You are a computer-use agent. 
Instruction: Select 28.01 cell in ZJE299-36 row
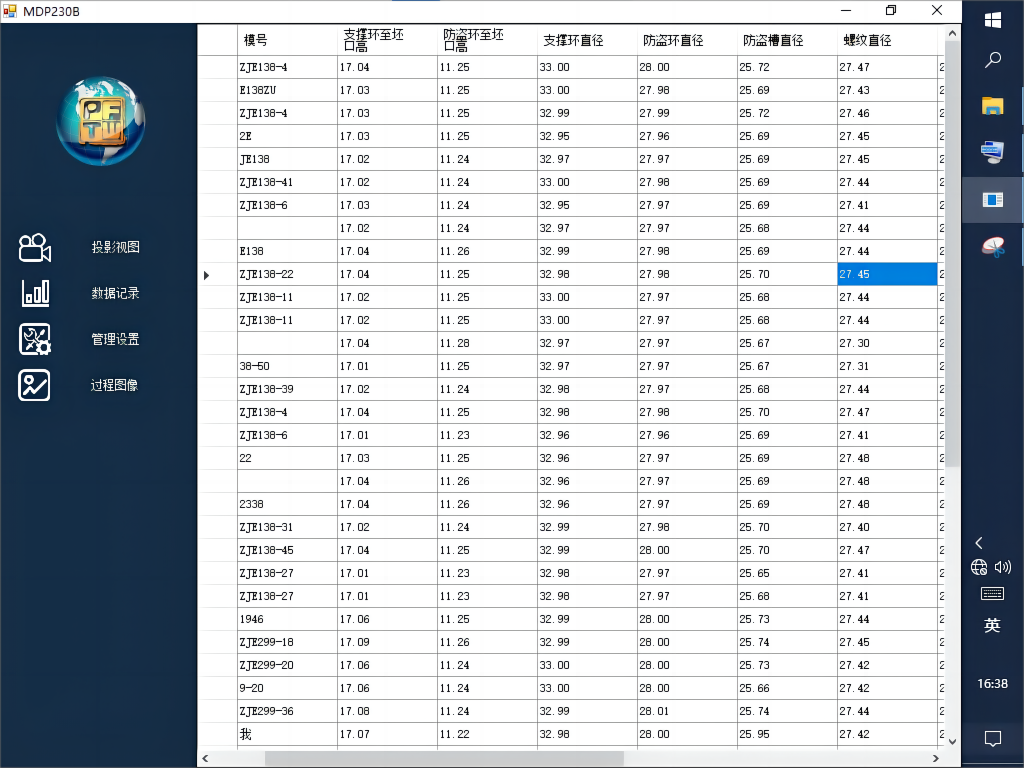pyautogui.click(x=687, y=711)
